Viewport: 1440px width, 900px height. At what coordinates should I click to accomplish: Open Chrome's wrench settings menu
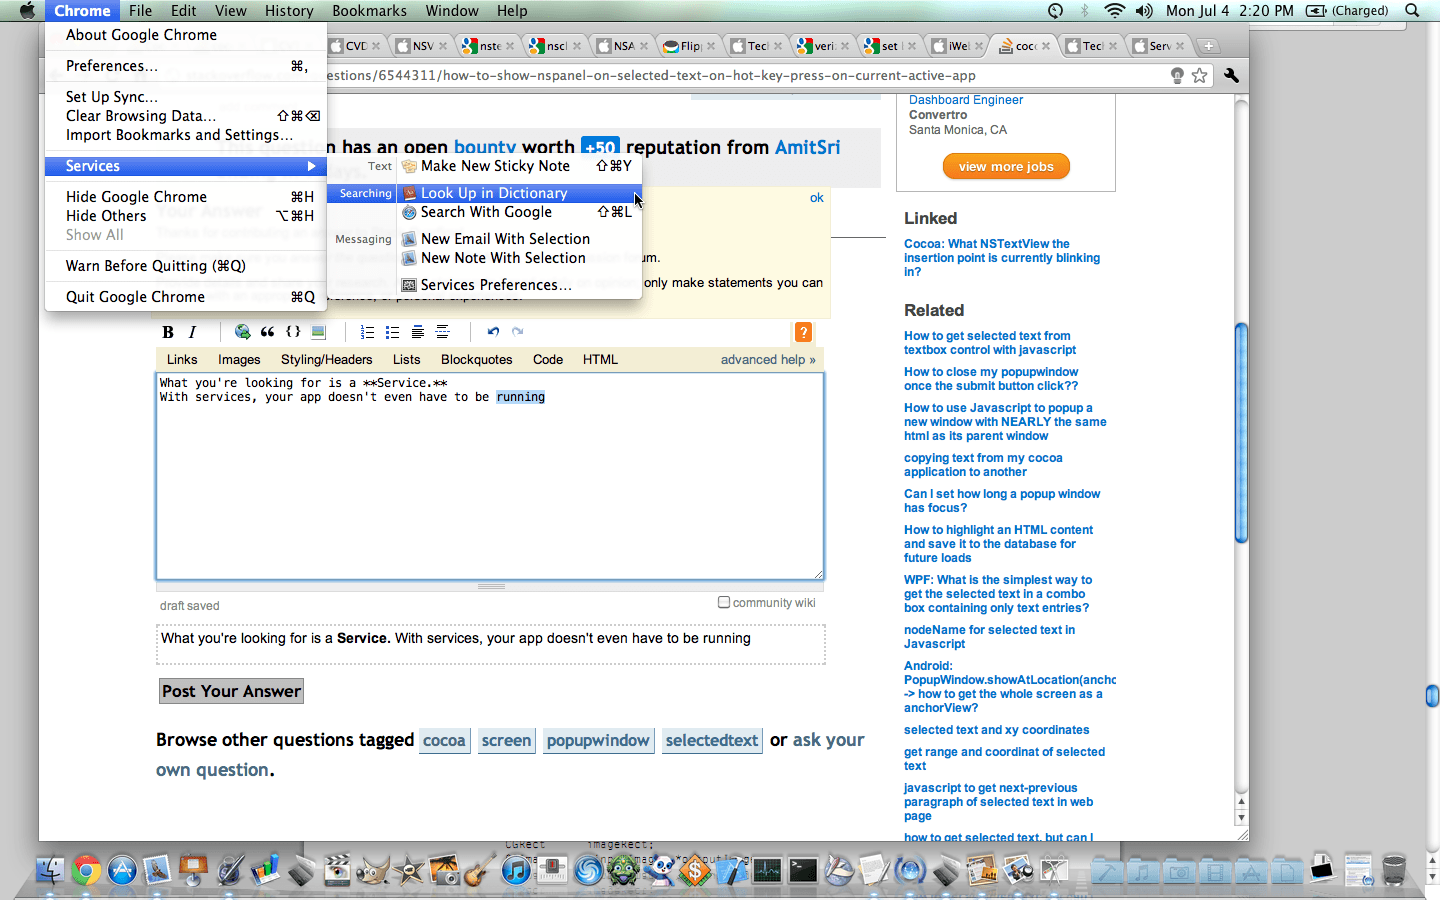pos(1231,76)
